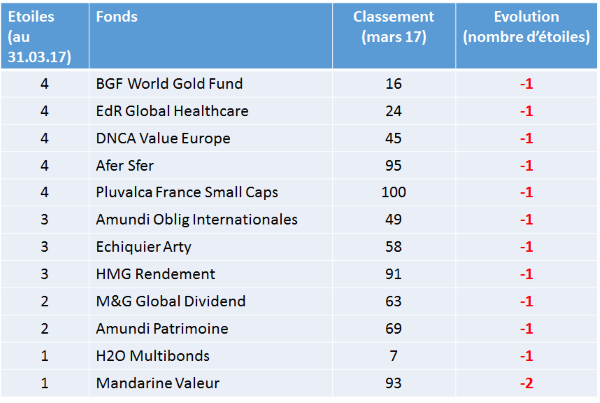Select Amundi Oblig Internationales fund
Image resolution: width=600 pixels, height=403 pixels.
point(197,220)
